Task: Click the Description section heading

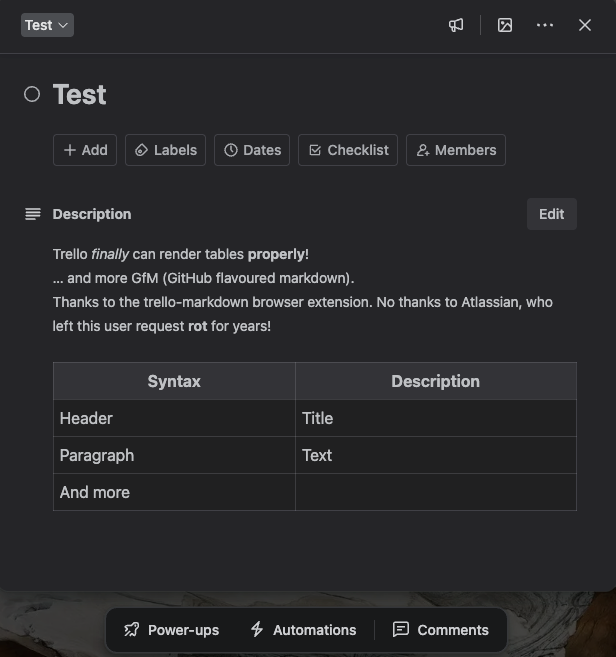Action: (92, 214)
